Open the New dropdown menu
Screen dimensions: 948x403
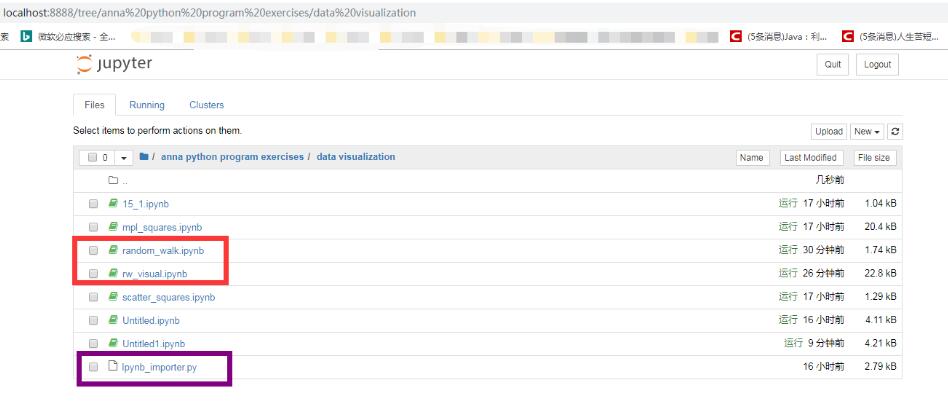point(868,131)
